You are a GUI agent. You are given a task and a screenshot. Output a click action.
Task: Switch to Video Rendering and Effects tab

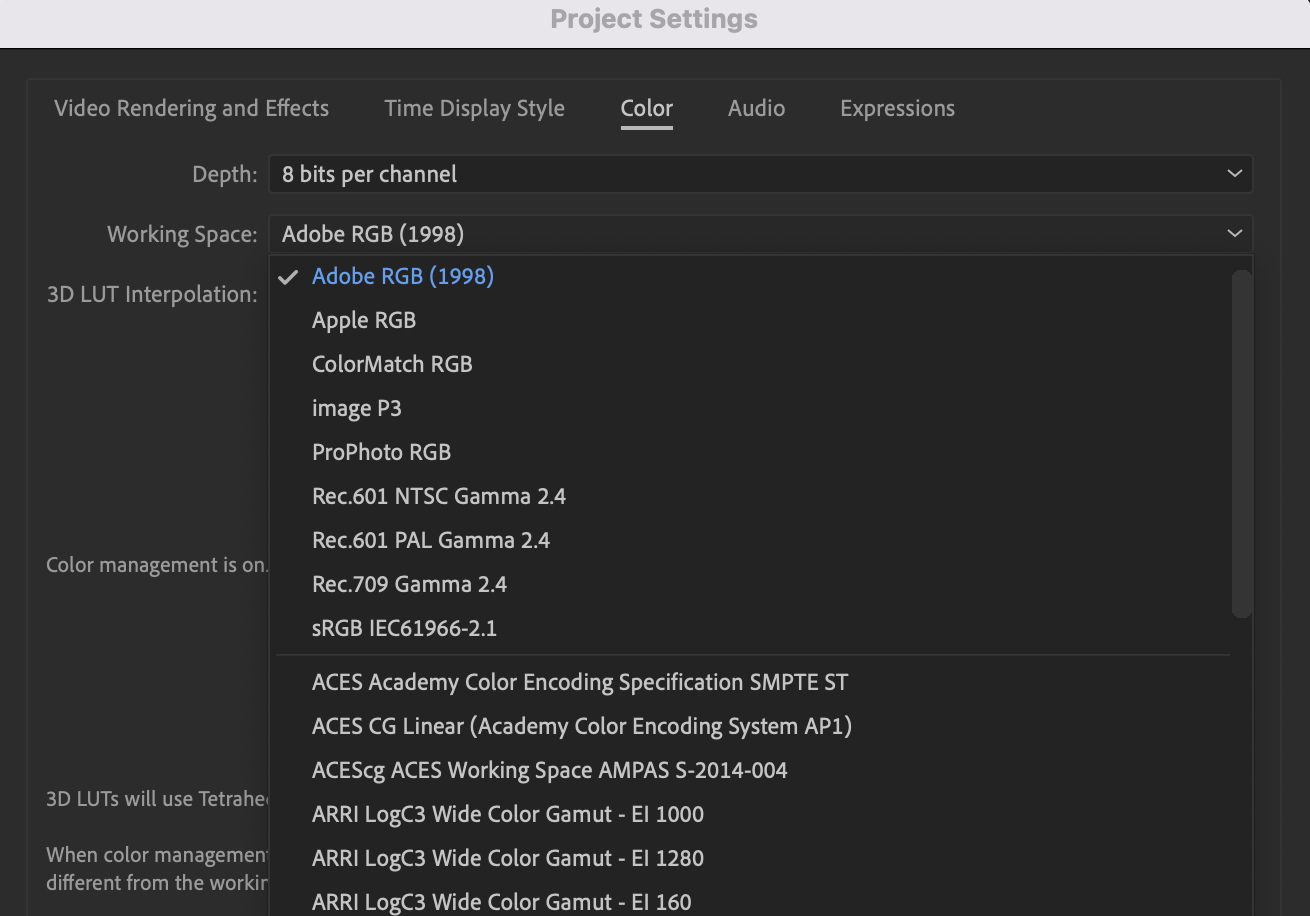coord(191,108)
